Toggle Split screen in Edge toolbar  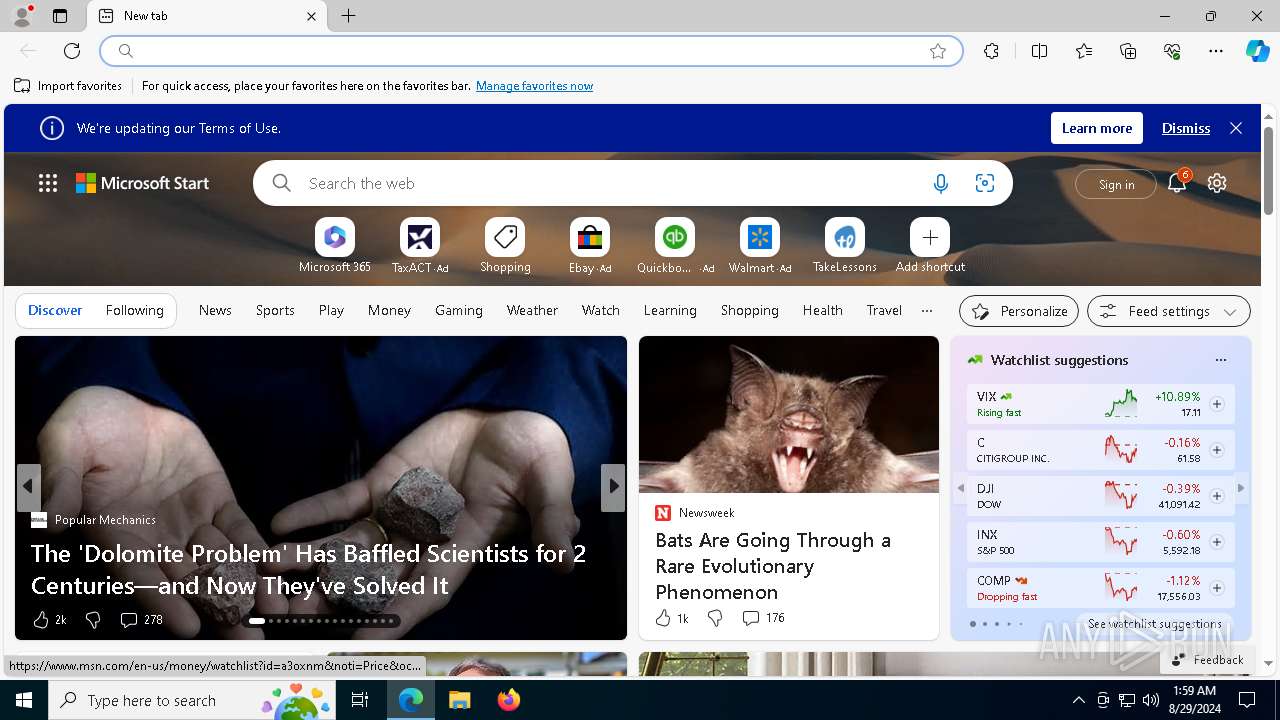1039,51
